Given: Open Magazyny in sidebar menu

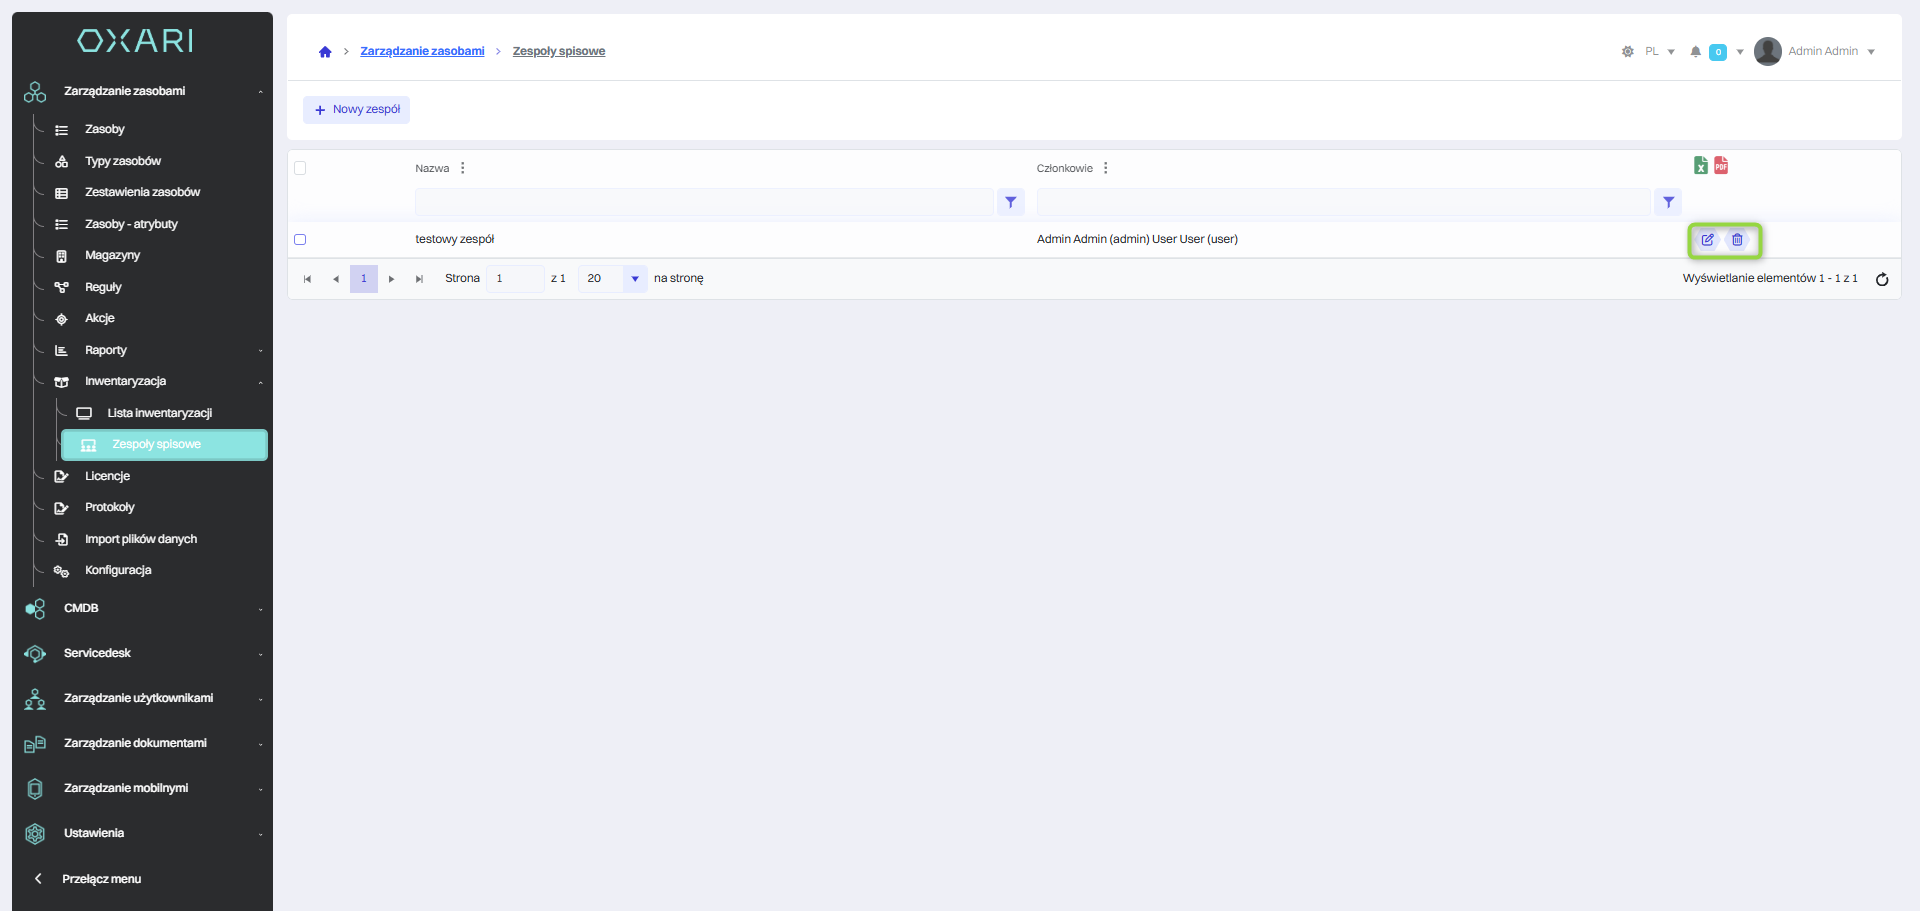Looking at the screenshot, I should point(112,256).
